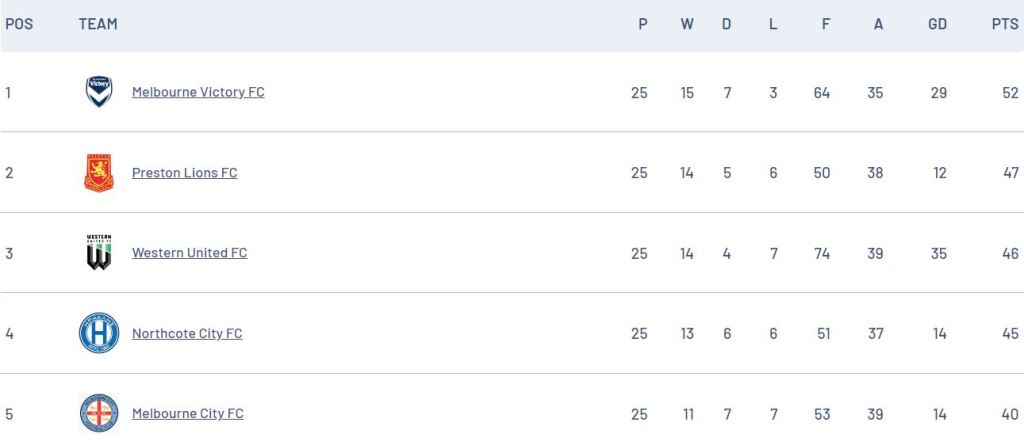This screenshot has height=445, width=1024.
Task: Open the Preston Lions FC team link
Action: 184,173
